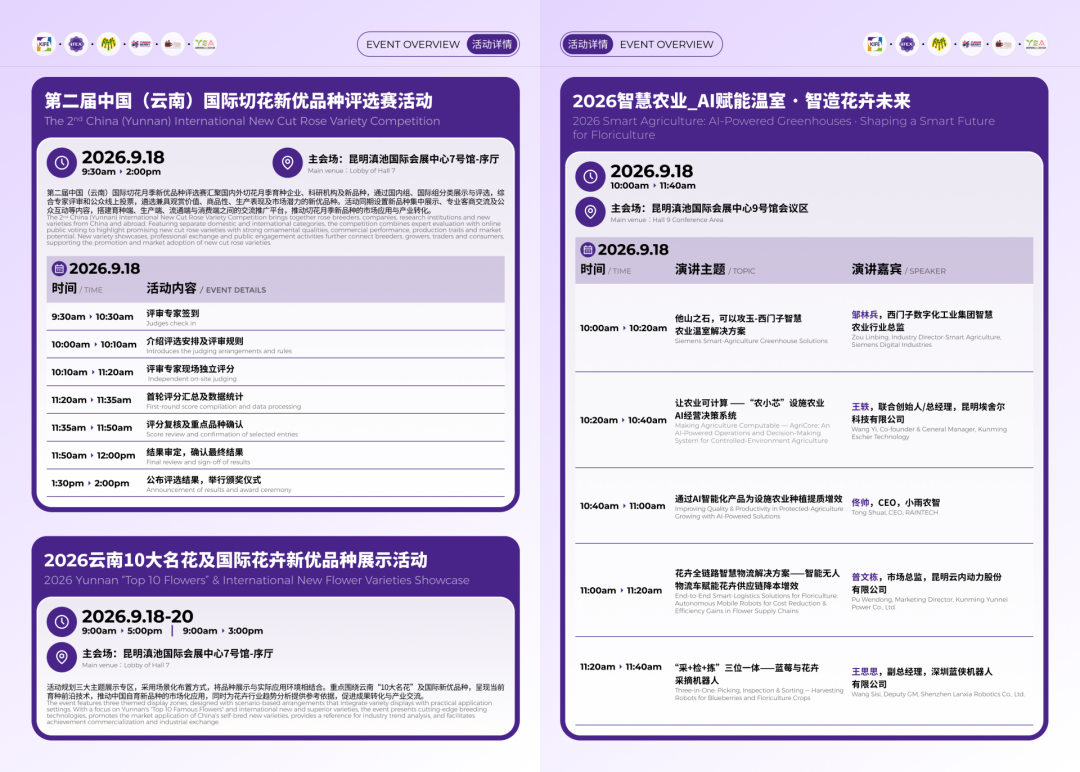Click speaker name 佟帅
This screenshot has height=772, width=1080.
(860, 503)
